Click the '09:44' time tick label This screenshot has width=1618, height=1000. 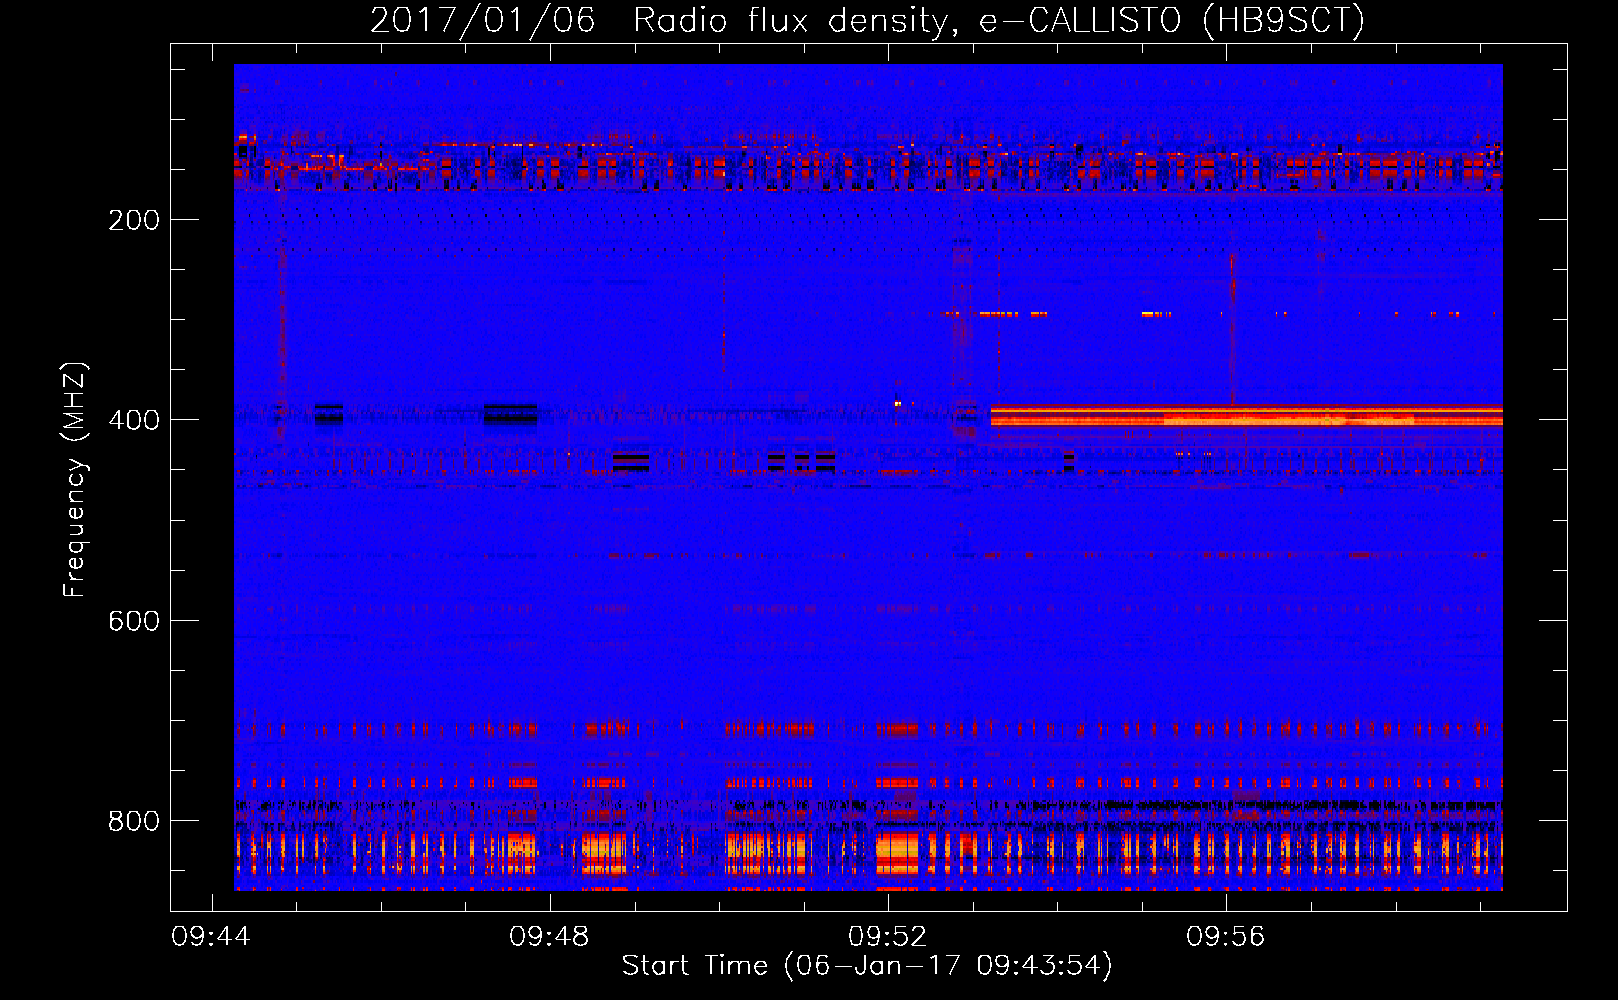pyautogui.click(x=211, y=937)
